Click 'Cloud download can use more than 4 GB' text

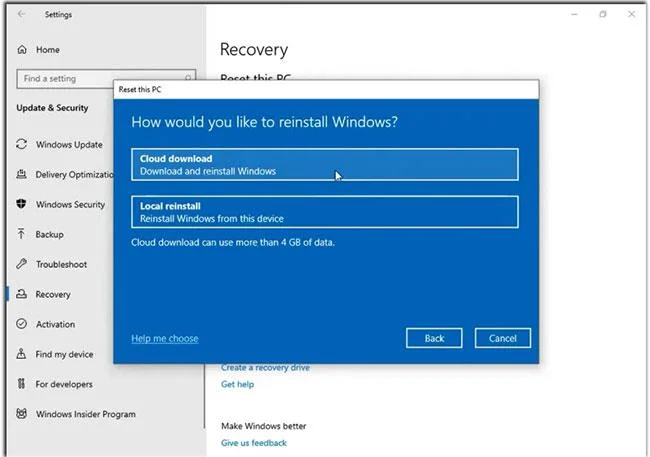(x=233, y=242)
